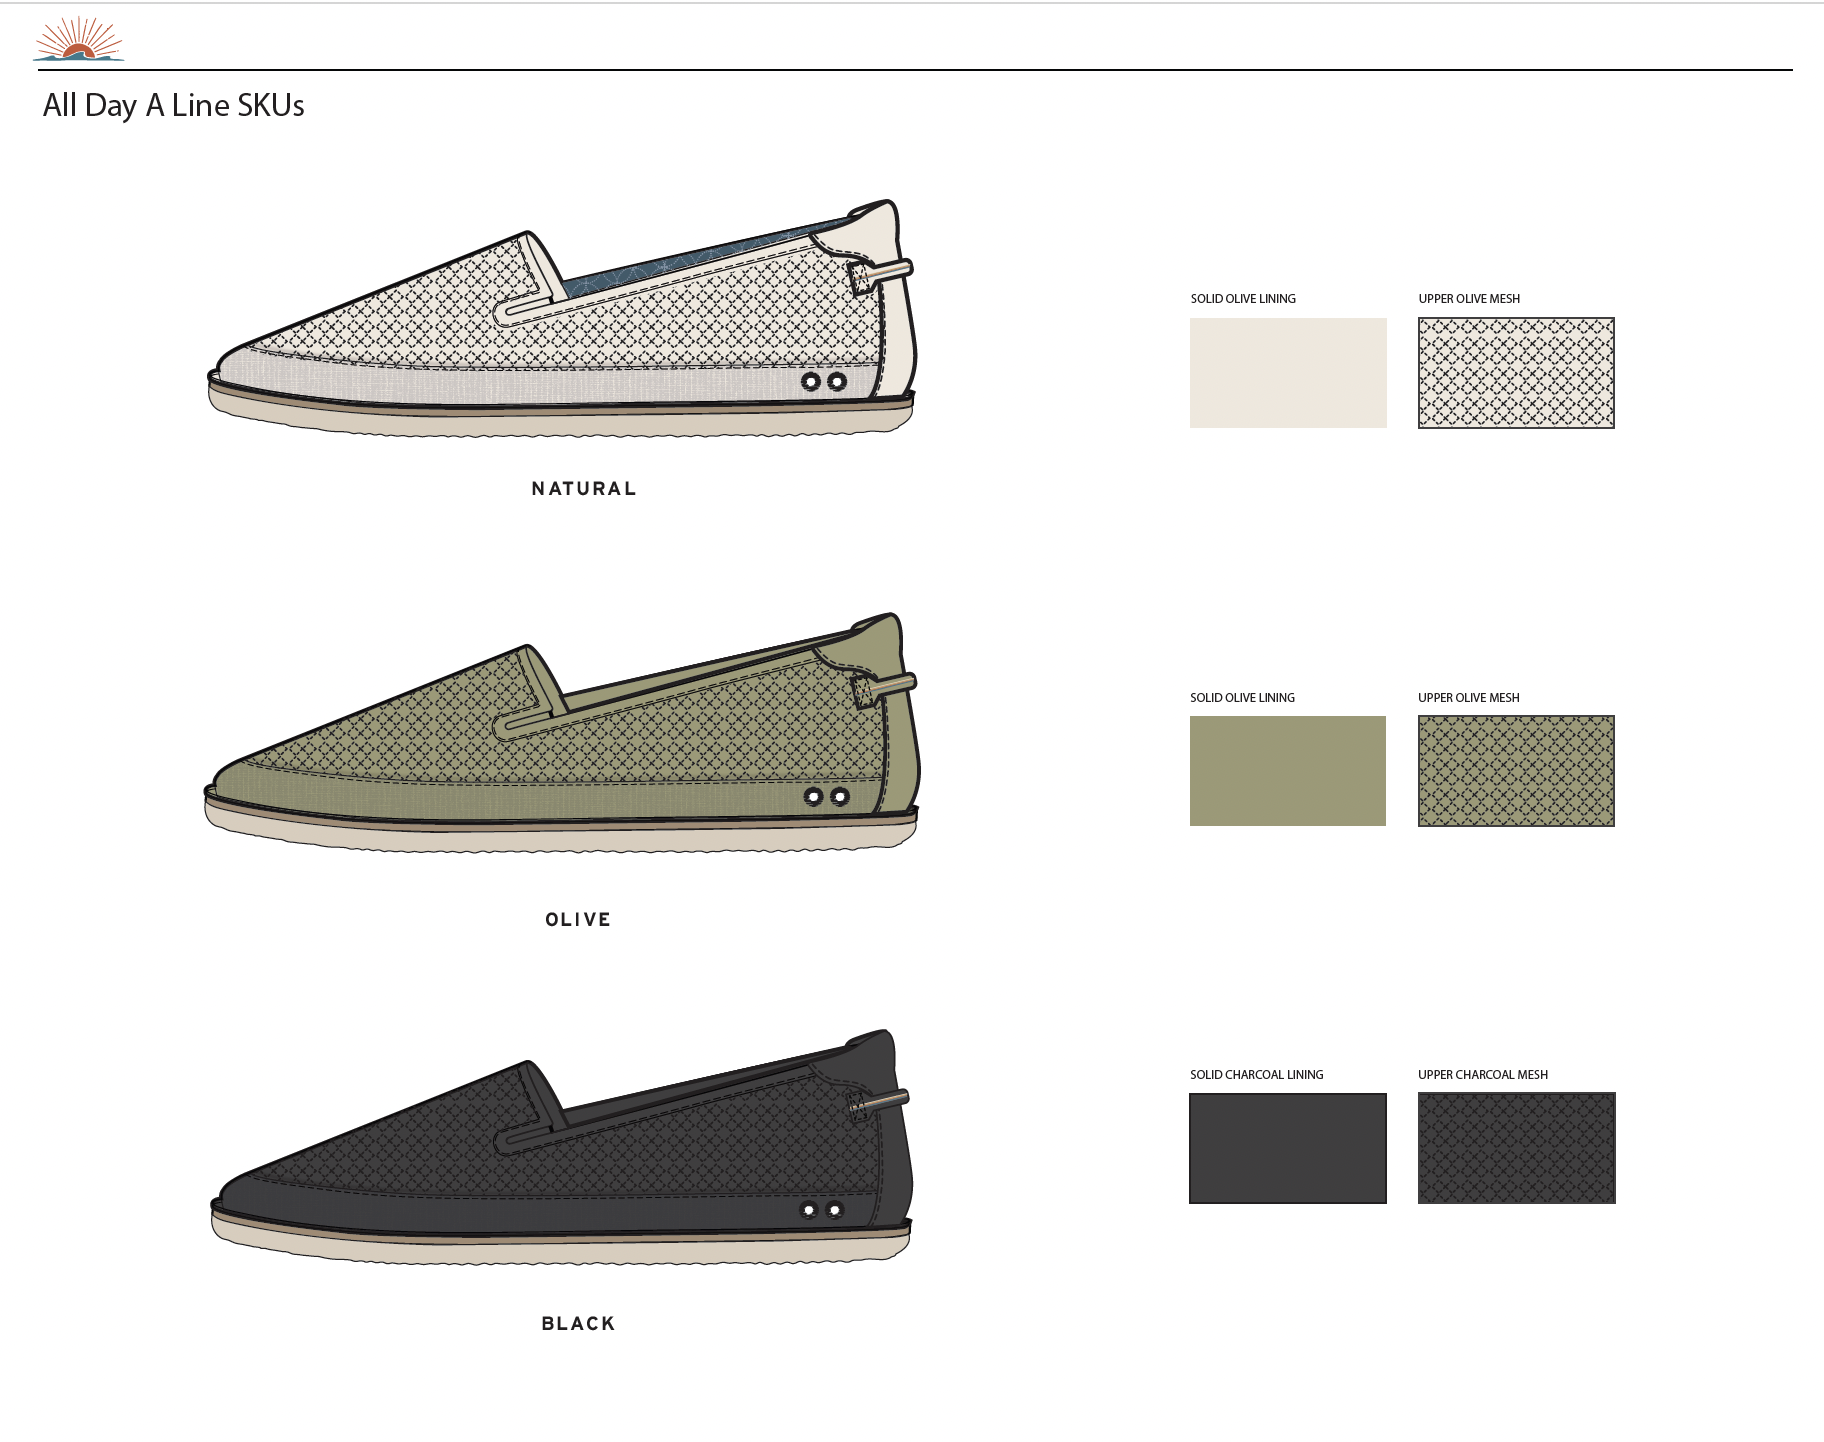Select 'UPPER OLIVE MESH' label above cream mesh
The width and height of the screenshot is (1824, 1442).
(1469, 299)
